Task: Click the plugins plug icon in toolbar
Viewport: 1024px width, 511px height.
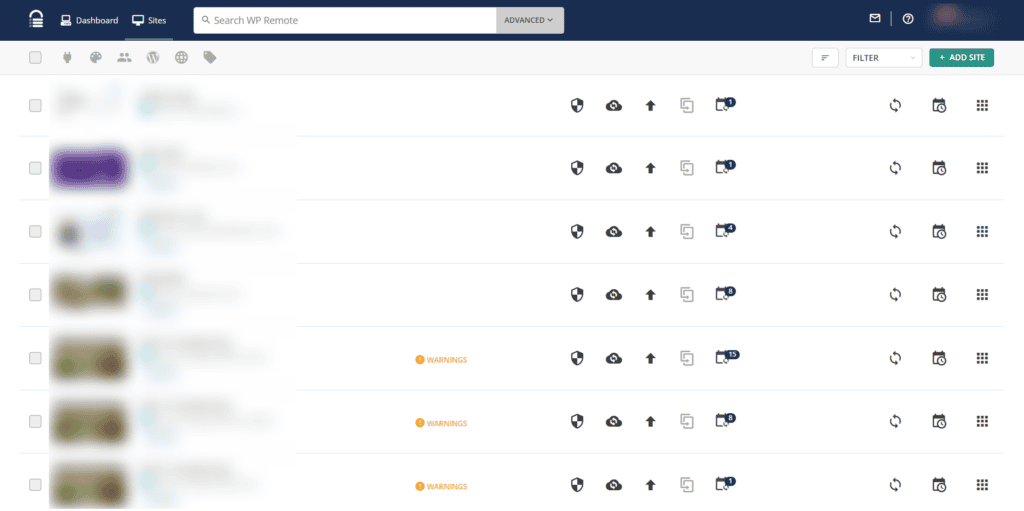Action: point(68,58)
